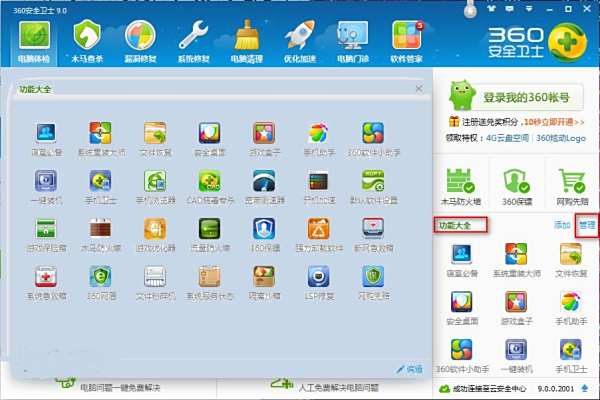Click the version number 9.0.0.2001
This screenshot has height=400, width=600.
click(x=555, y=389)
